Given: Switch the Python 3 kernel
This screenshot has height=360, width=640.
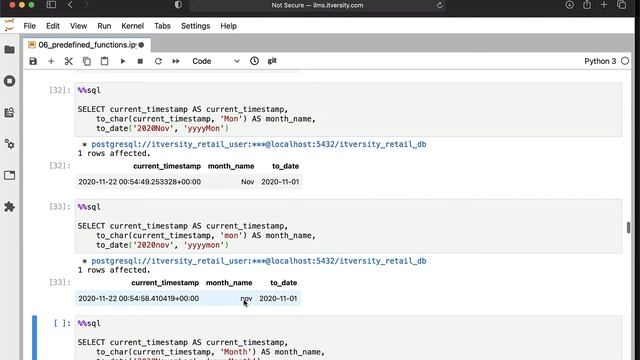Looking at the screenshot, I should [600, 61].
